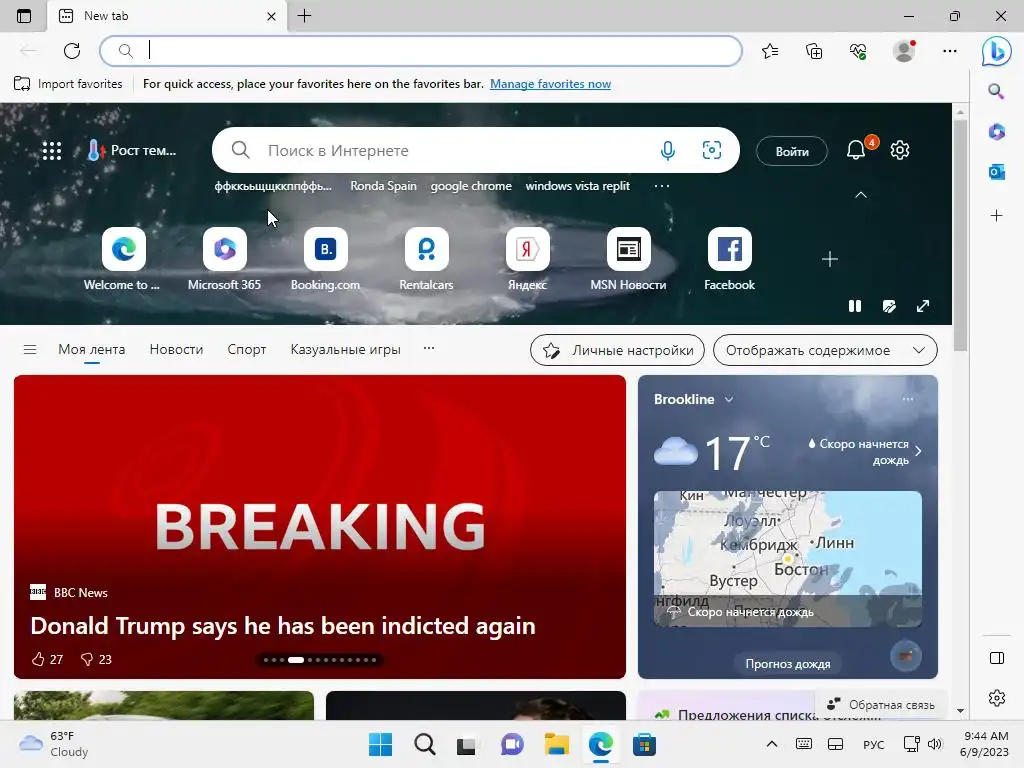1024x768 pixels.
Task: Click the browser address bar
Action: [x=421, y=51]
